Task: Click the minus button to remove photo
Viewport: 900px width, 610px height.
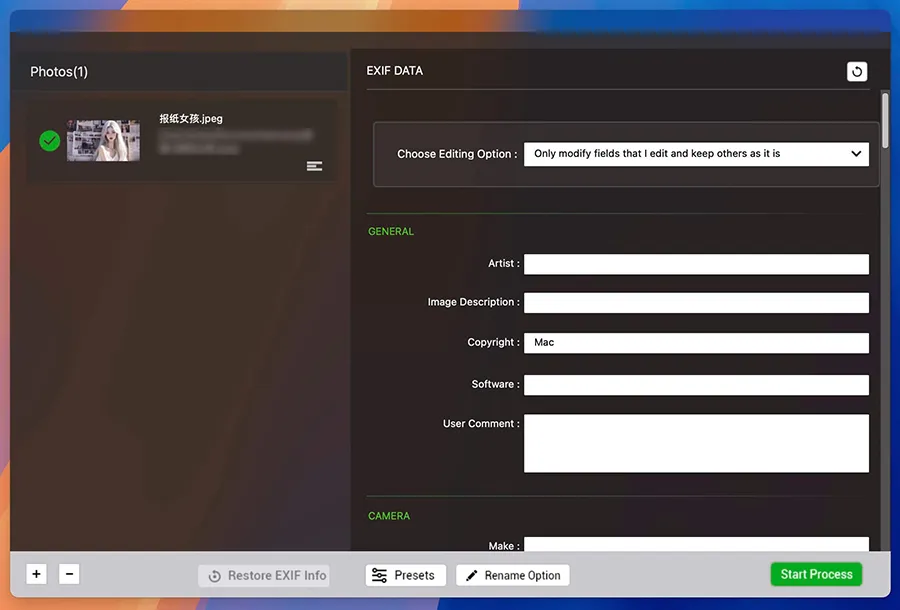Action: point(68,574)
